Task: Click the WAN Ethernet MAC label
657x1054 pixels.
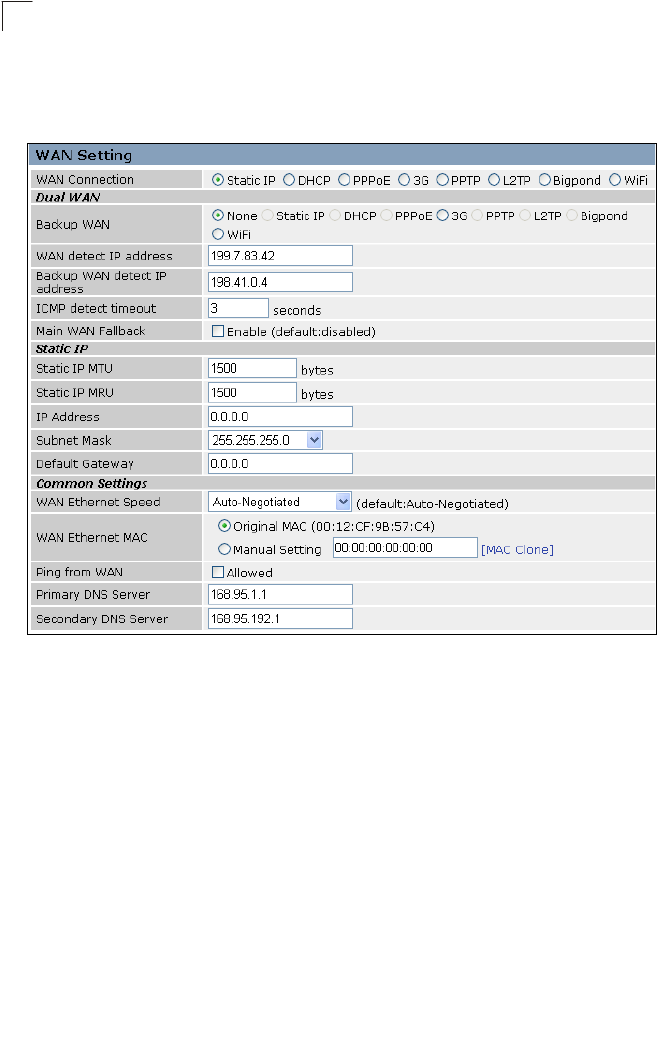Action: point(92,538)
